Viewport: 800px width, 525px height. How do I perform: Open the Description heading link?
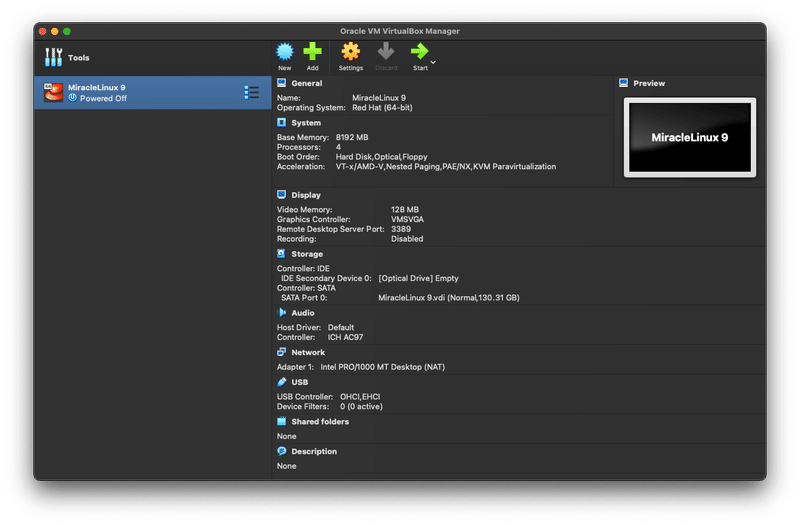coord(314,452)
